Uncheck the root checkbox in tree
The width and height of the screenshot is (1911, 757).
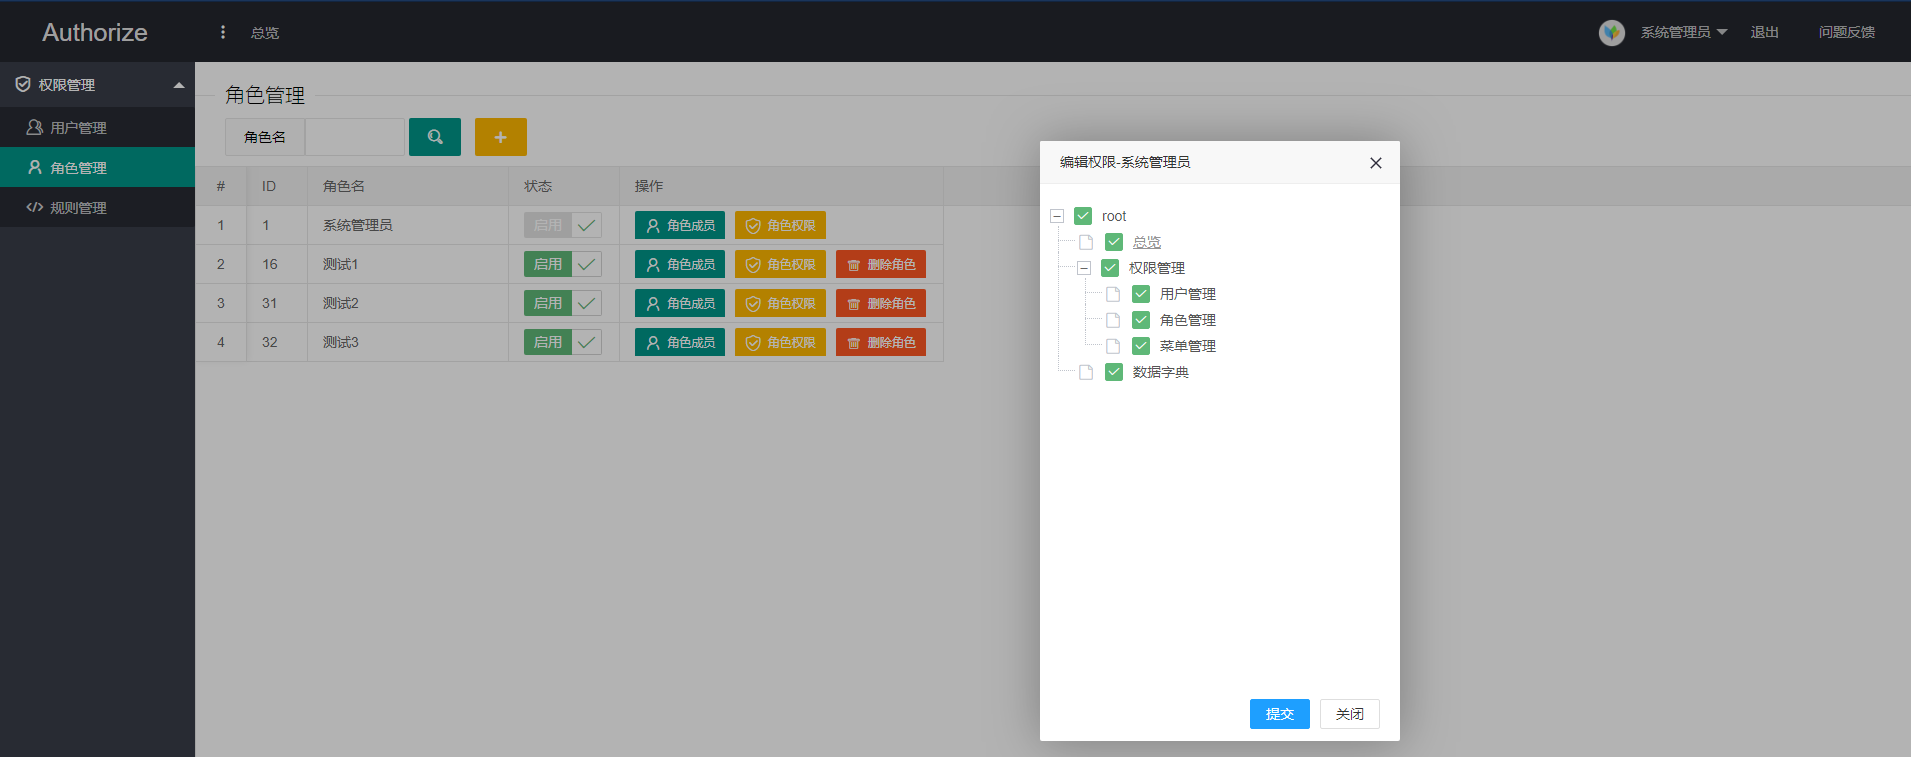tap(1083, 216)
